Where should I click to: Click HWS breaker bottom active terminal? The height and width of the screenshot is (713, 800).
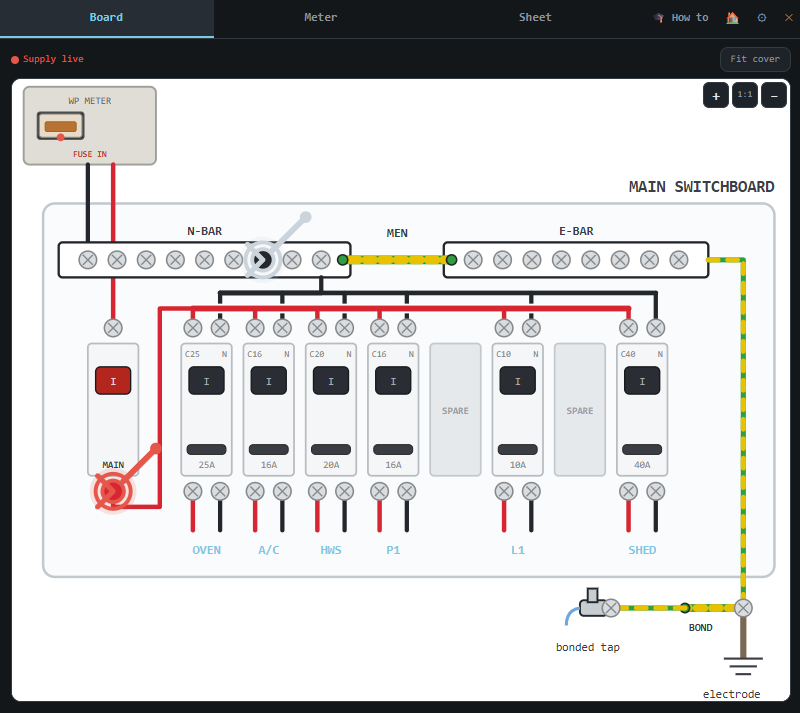(x=317, y=491)
